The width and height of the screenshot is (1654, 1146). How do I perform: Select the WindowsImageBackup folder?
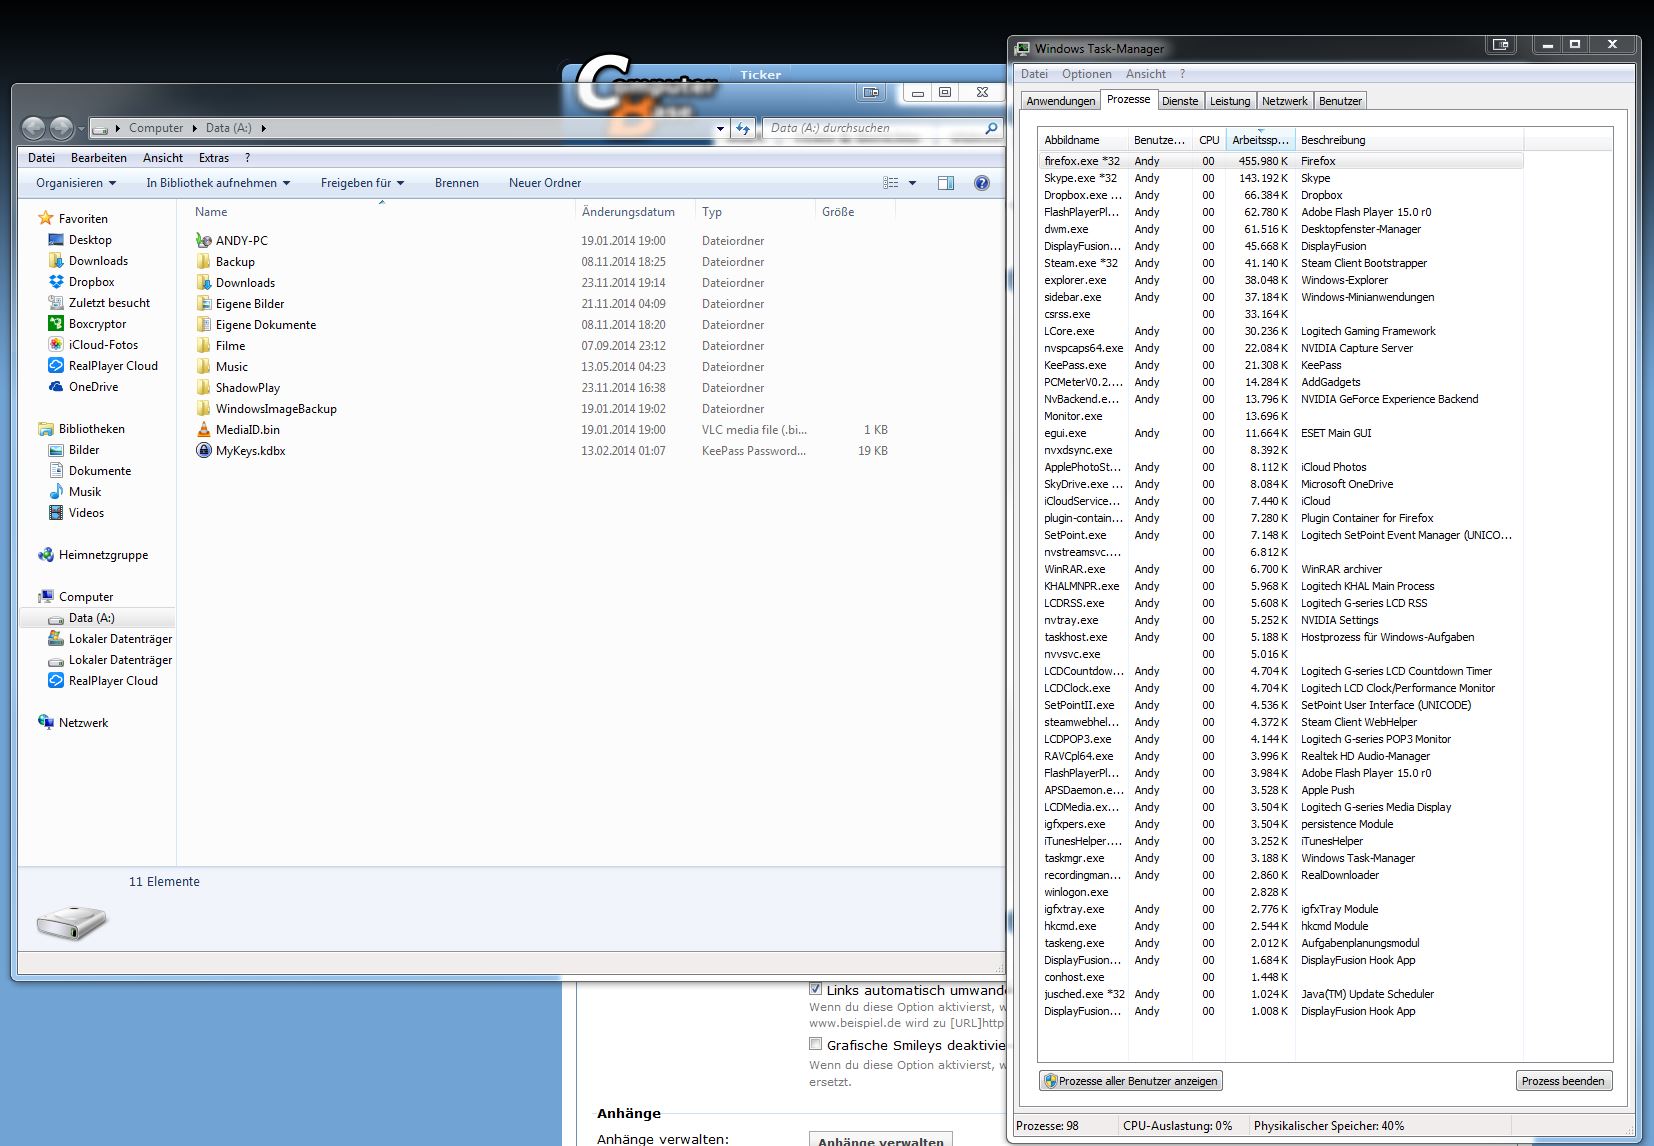click(x=276, y=409)
